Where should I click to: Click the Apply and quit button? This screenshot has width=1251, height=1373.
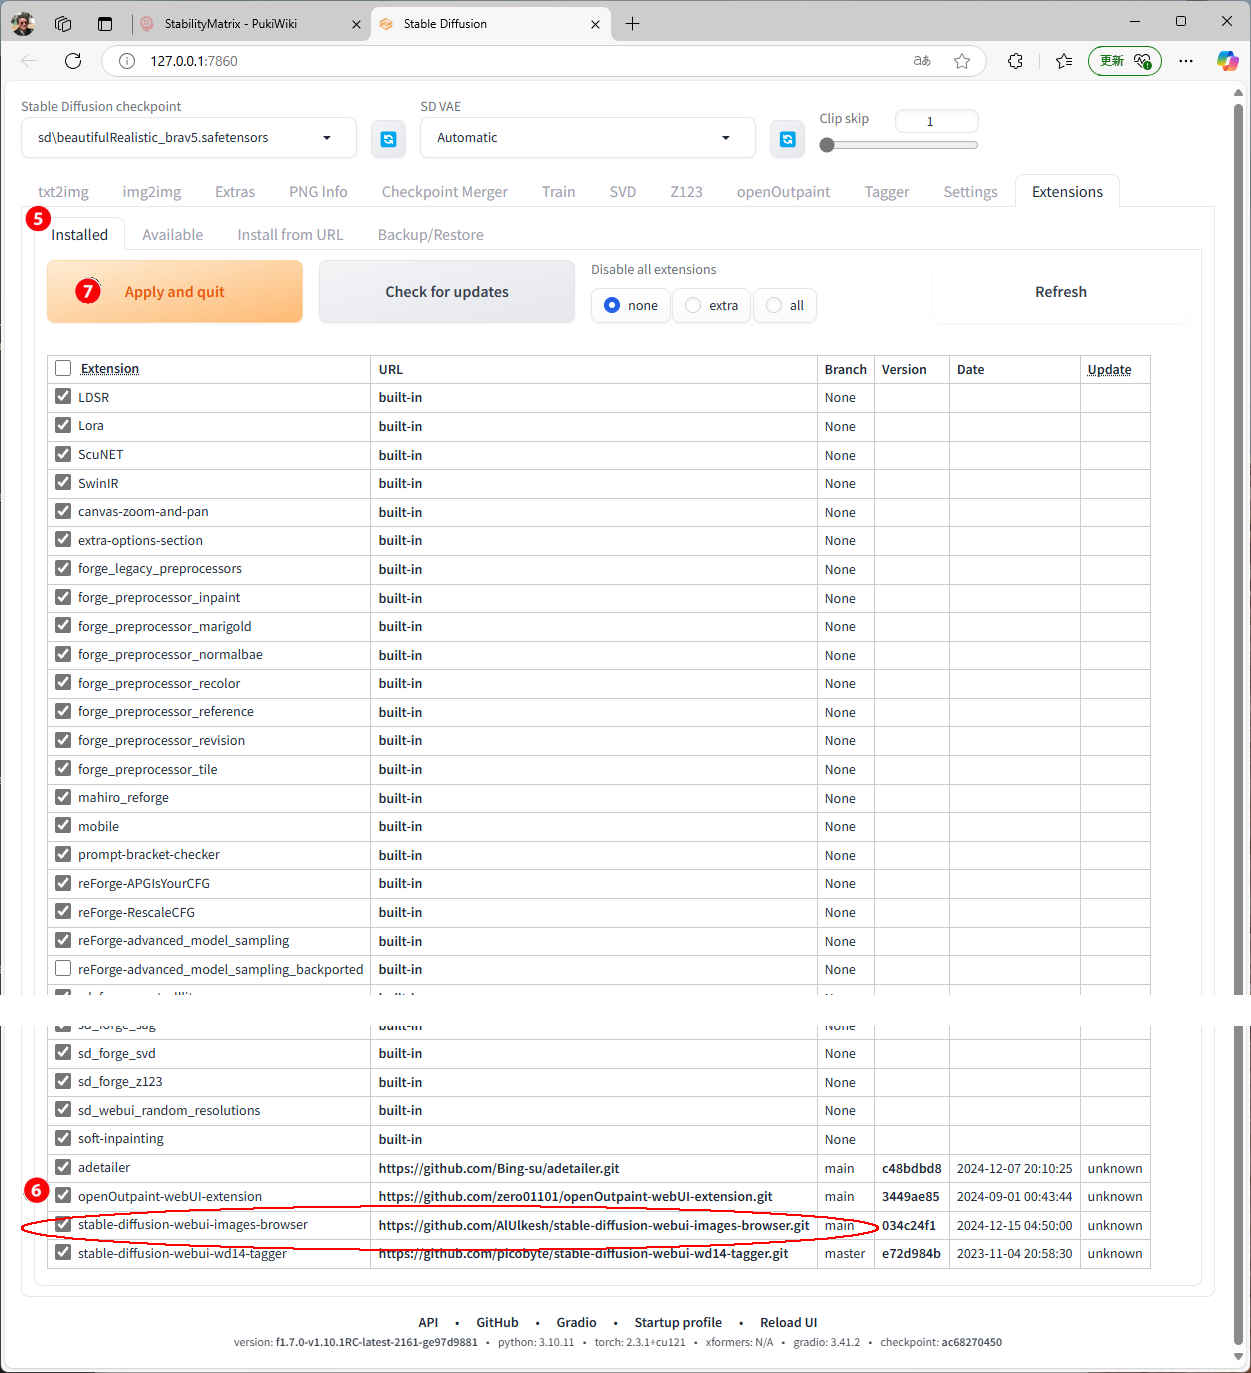(175, 292)
